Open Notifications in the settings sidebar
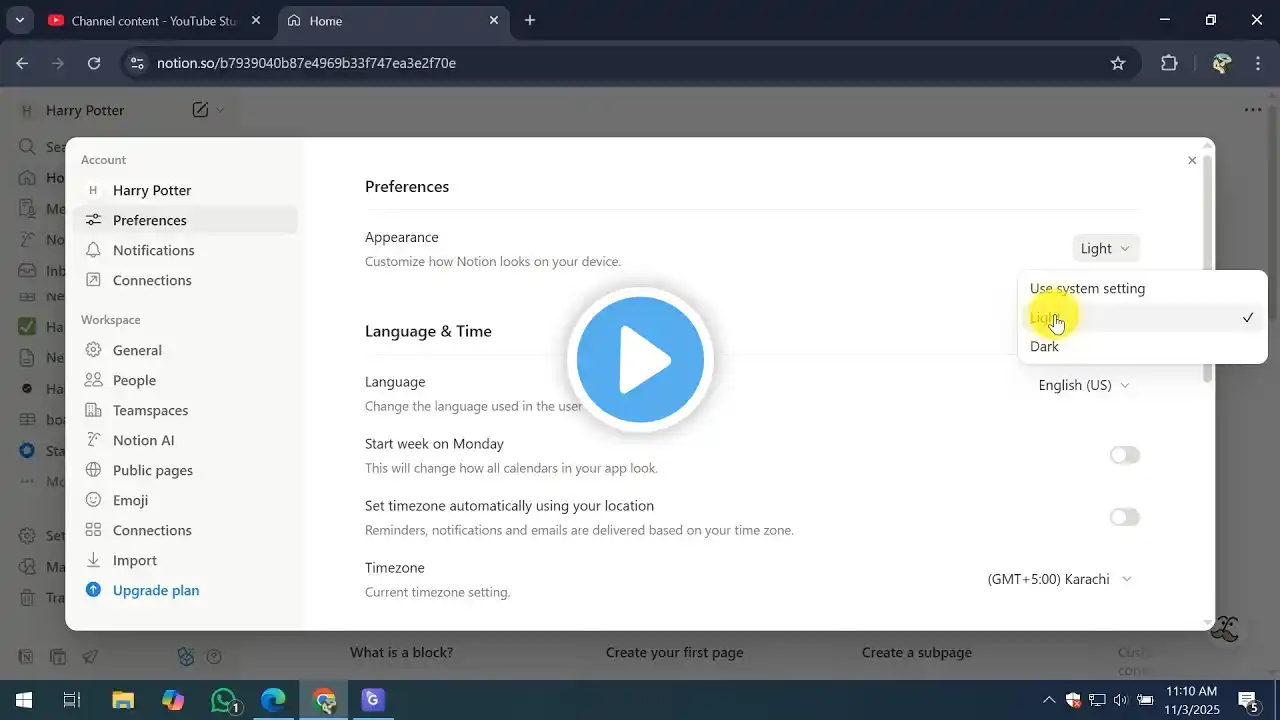 click(185, 250)
